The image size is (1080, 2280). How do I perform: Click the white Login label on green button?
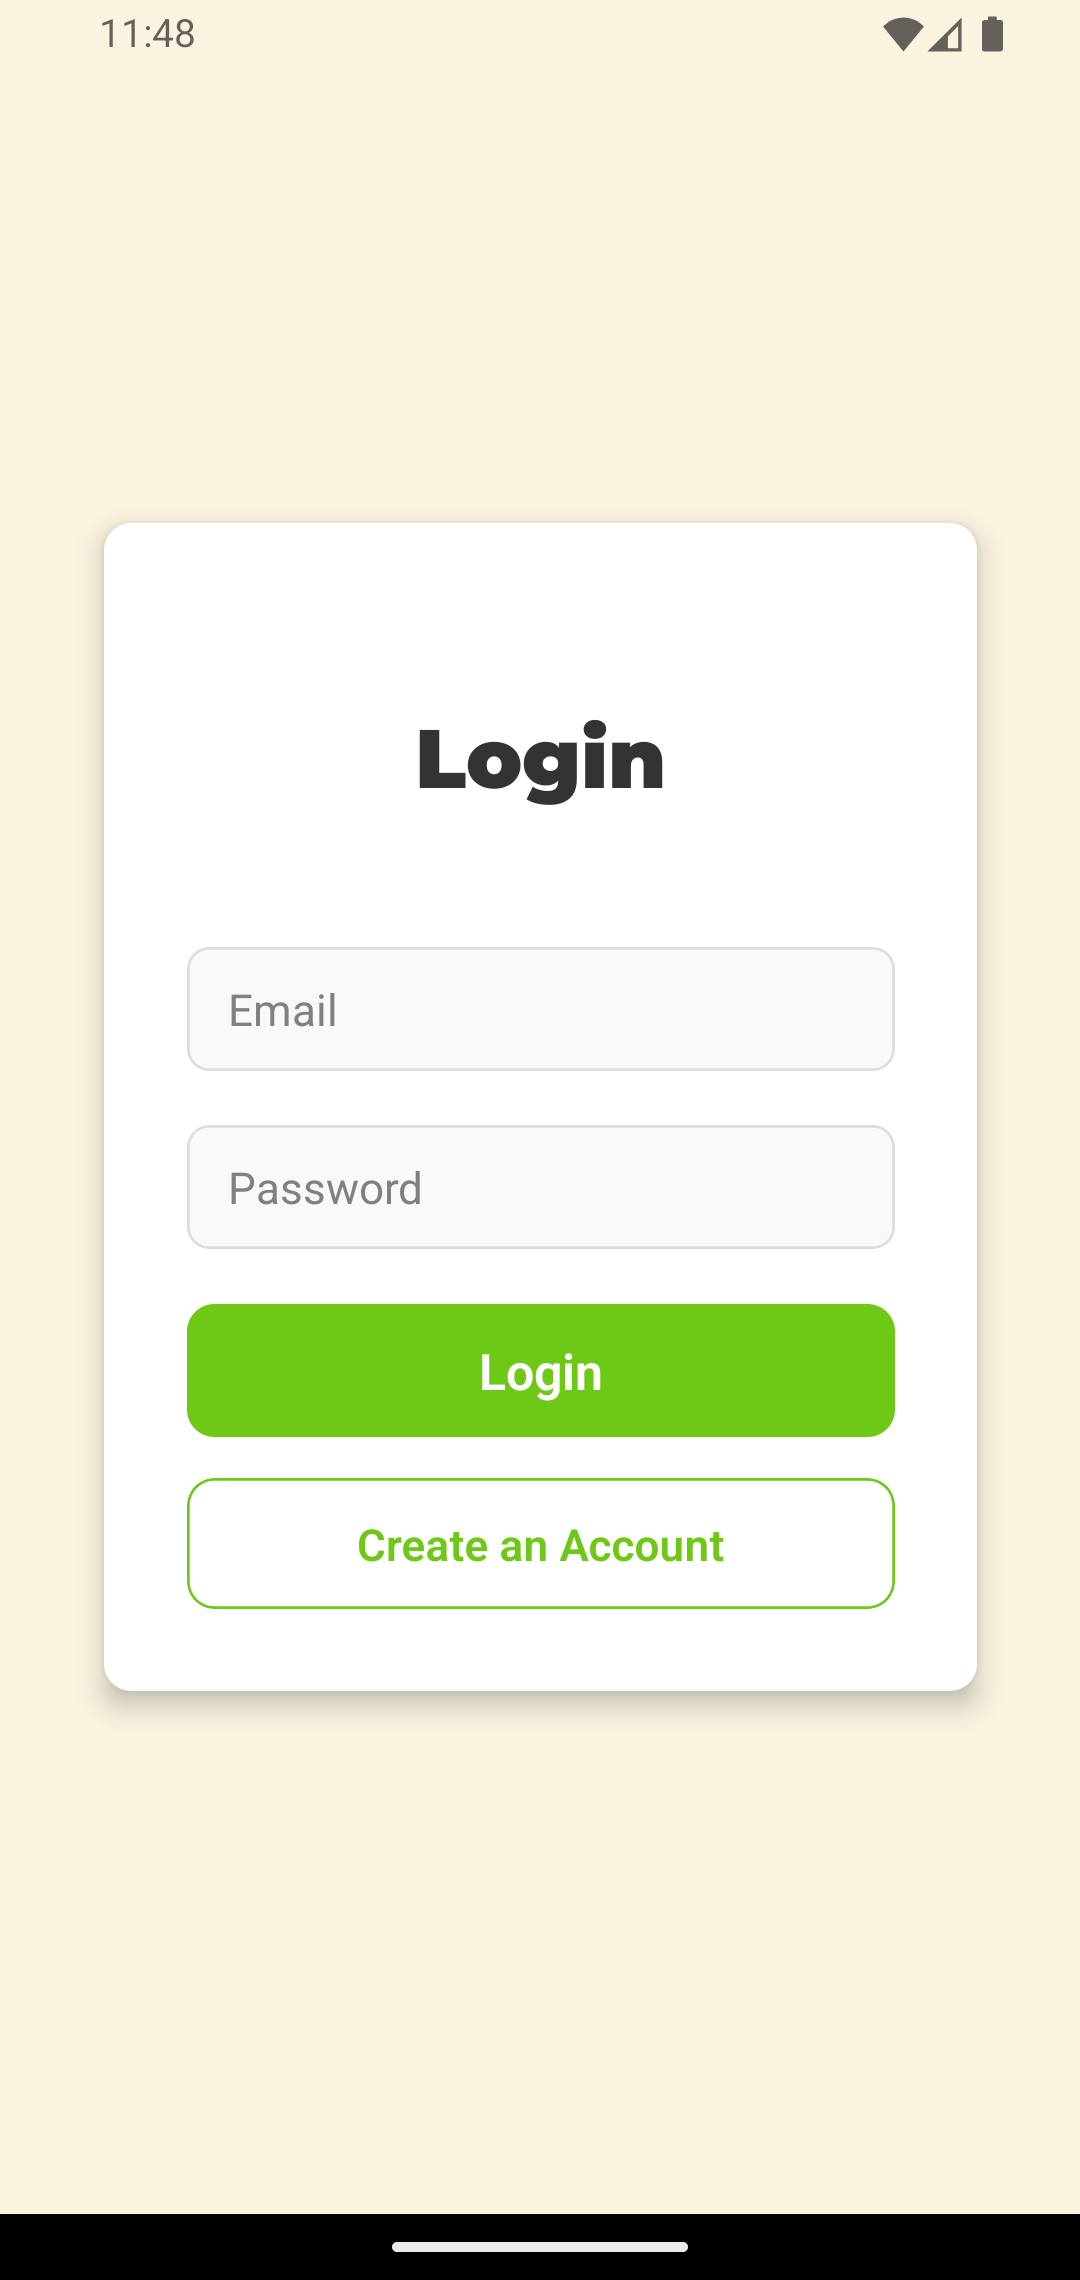(x=541, y=1372)
